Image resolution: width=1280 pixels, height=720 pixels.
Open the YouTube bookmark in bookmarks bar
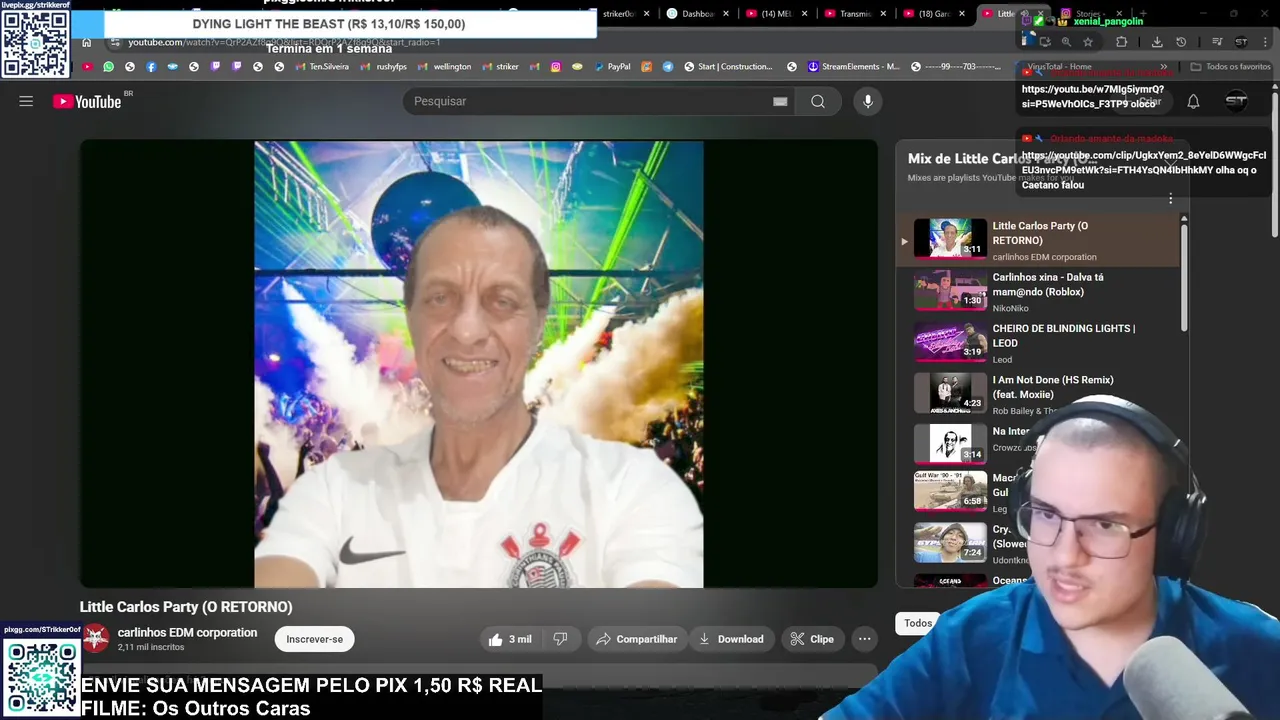point(87,67)
